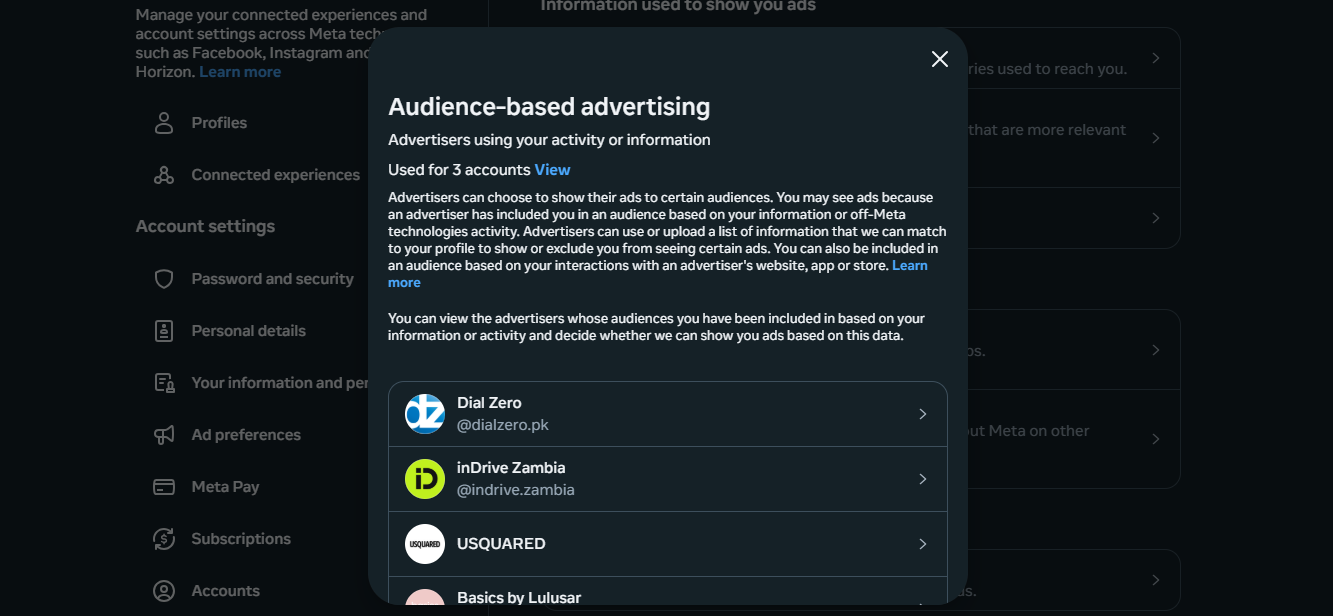The image size is (1333, 616).
Task: Click the Personal details ID icon
Action: click(x=164, y=331)
